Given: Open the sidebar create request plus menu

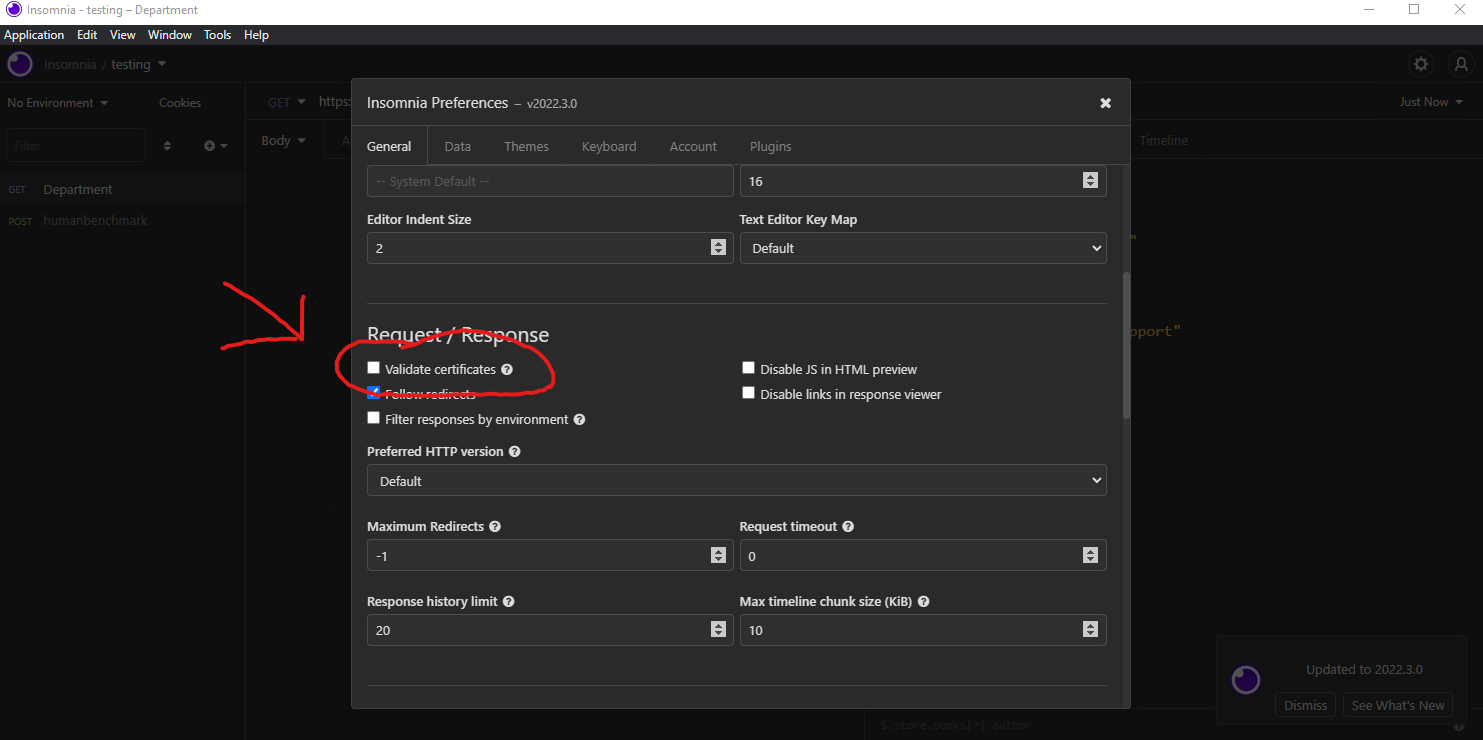Looking at the screenshot, I should click(x=216, y=146).
